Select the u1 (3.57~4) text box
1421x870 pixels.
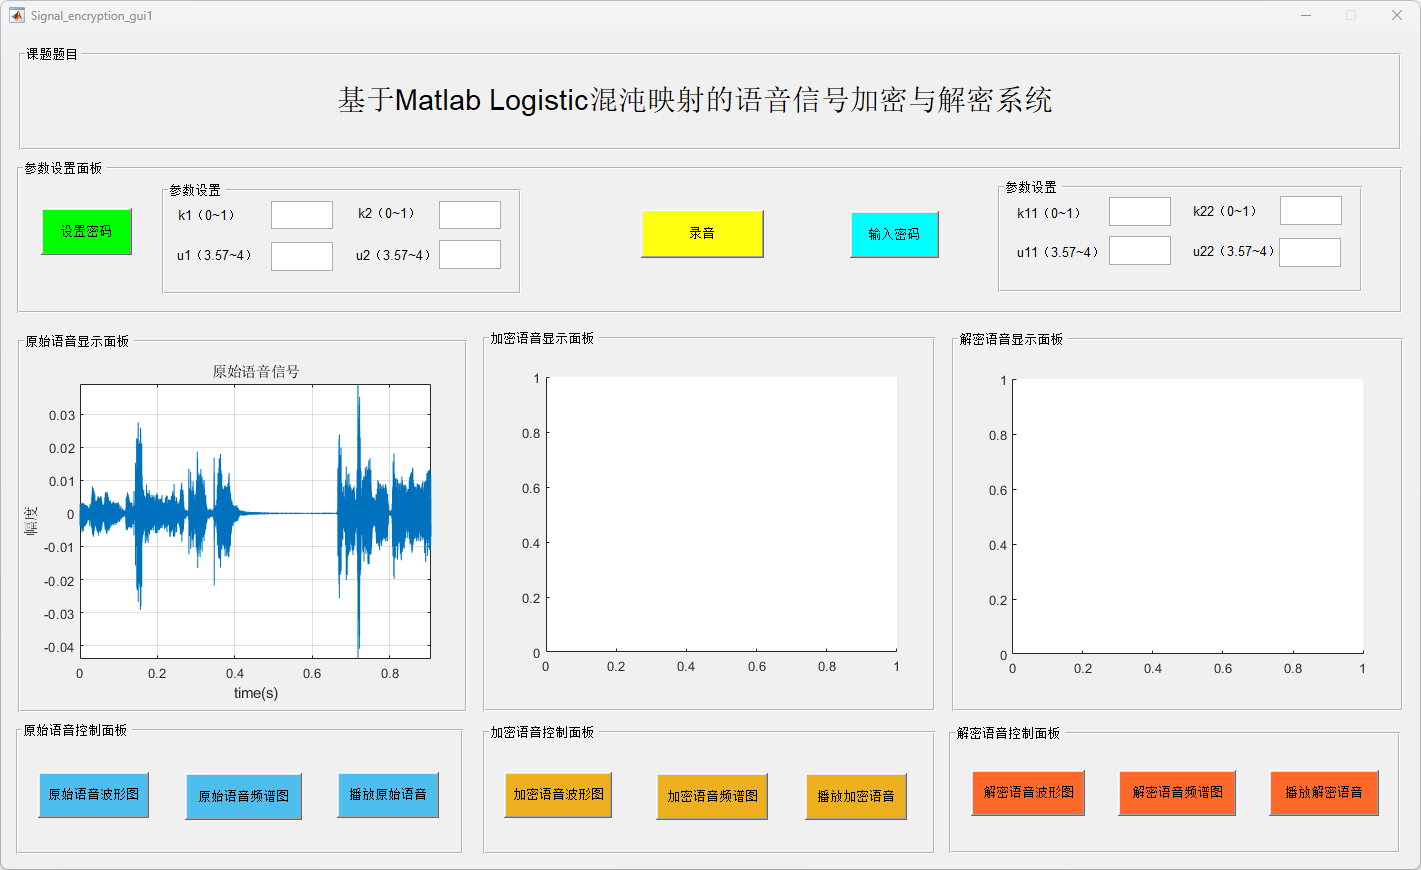(x=302, y=256)
